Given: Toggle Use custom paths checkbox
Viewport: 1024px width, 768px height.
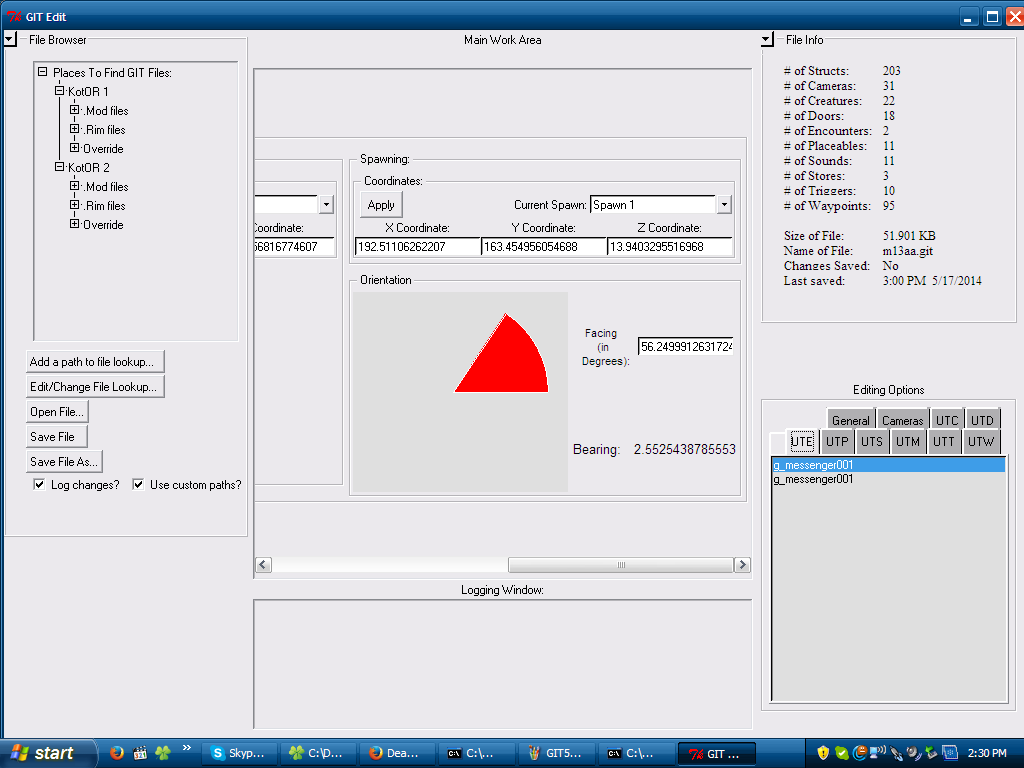Looking at the screenshot, I should tap(138, 485).
